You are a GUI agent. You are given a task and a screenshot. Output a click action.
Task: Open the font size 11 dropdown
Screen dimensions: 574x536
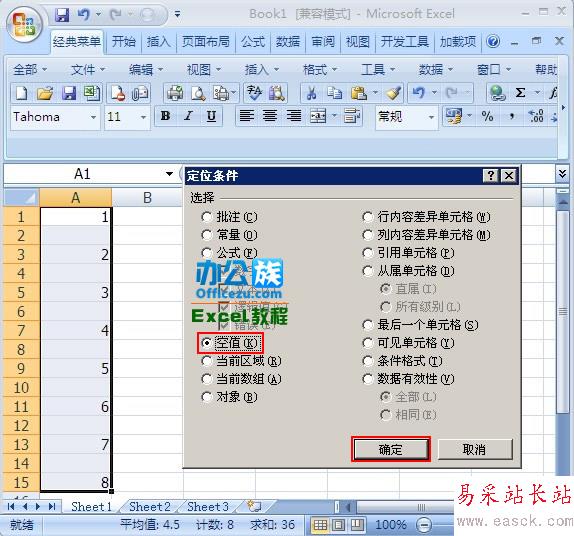coord(143,117)
